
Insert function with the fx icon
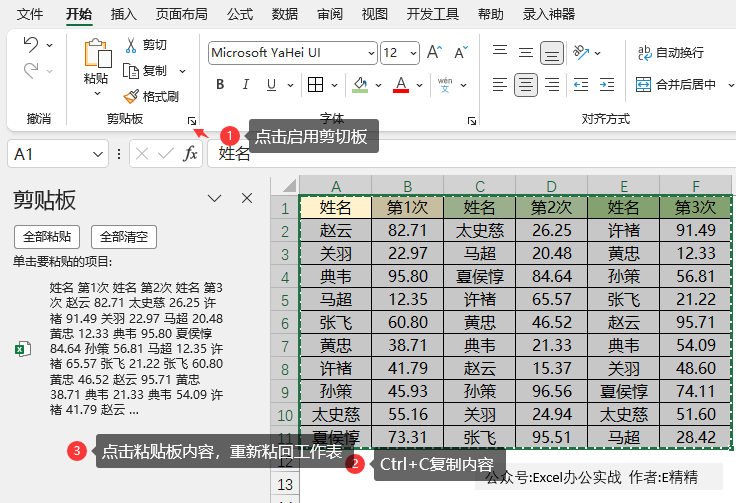tap(190, 154)
